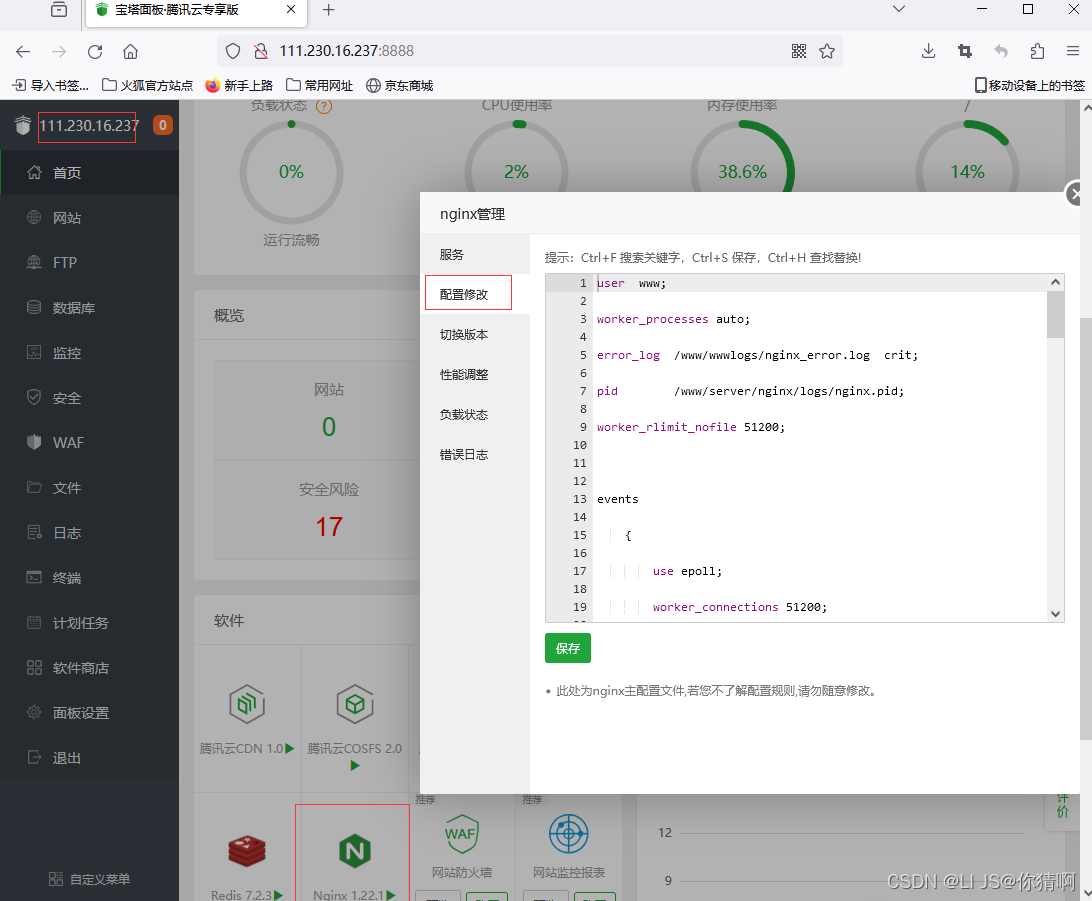1092x901 pixels.
Task: Open the tab list chevron dropdown
Action: point(898,11)
